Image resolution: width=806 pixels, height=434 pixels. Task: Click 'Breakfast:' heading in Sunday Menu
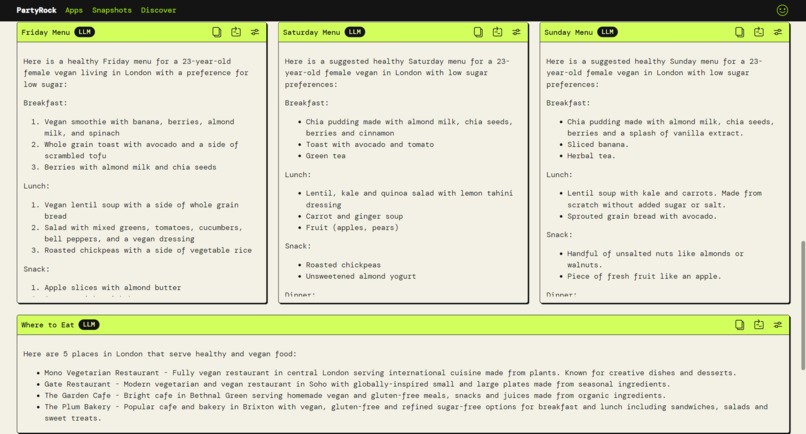[568, 103]
